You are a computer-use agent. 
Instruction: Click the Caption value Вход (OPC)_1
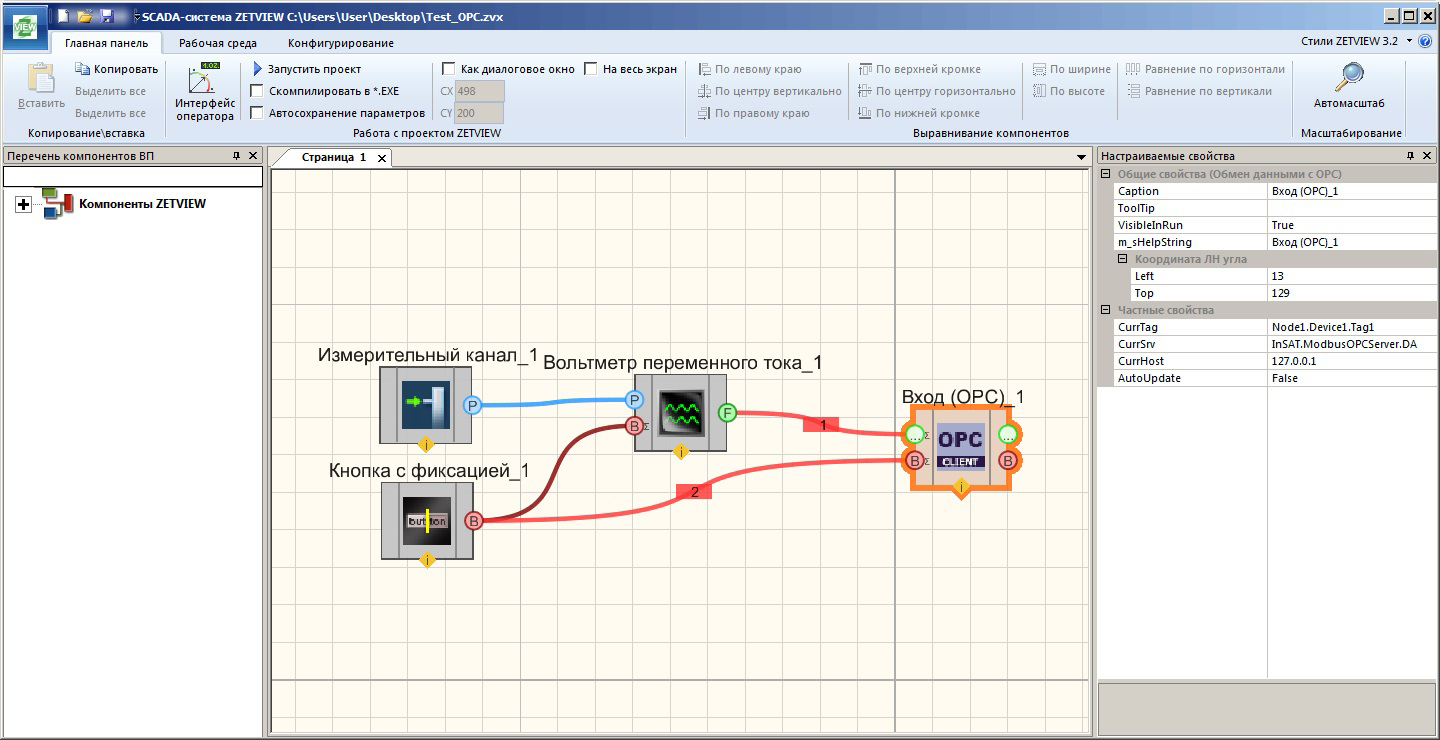[x=1352, y=191]
